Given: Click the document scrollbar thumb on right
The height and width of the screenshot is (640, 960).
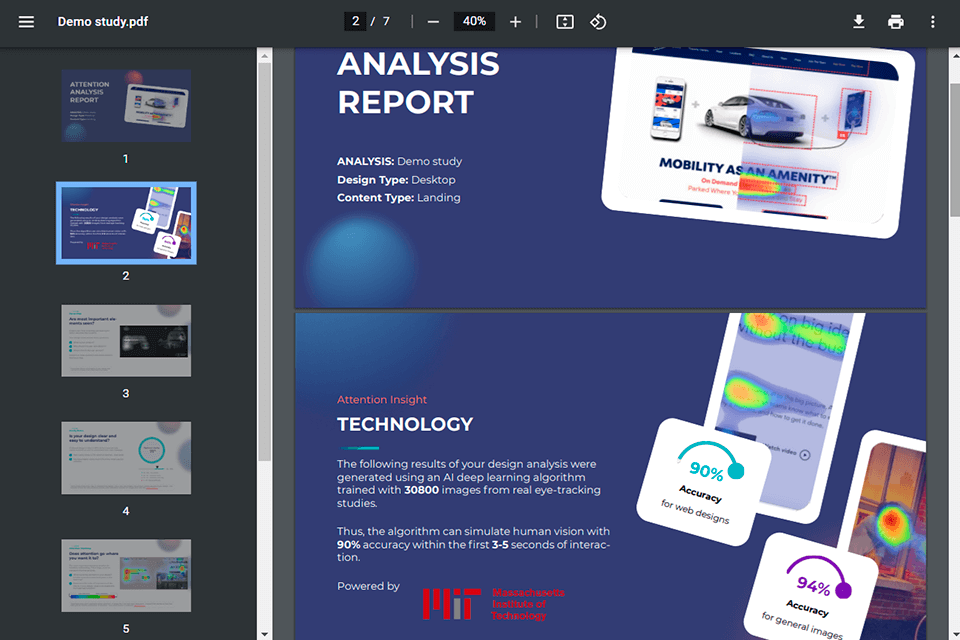Looking at the screenshot, I should (x=954, y=150).
